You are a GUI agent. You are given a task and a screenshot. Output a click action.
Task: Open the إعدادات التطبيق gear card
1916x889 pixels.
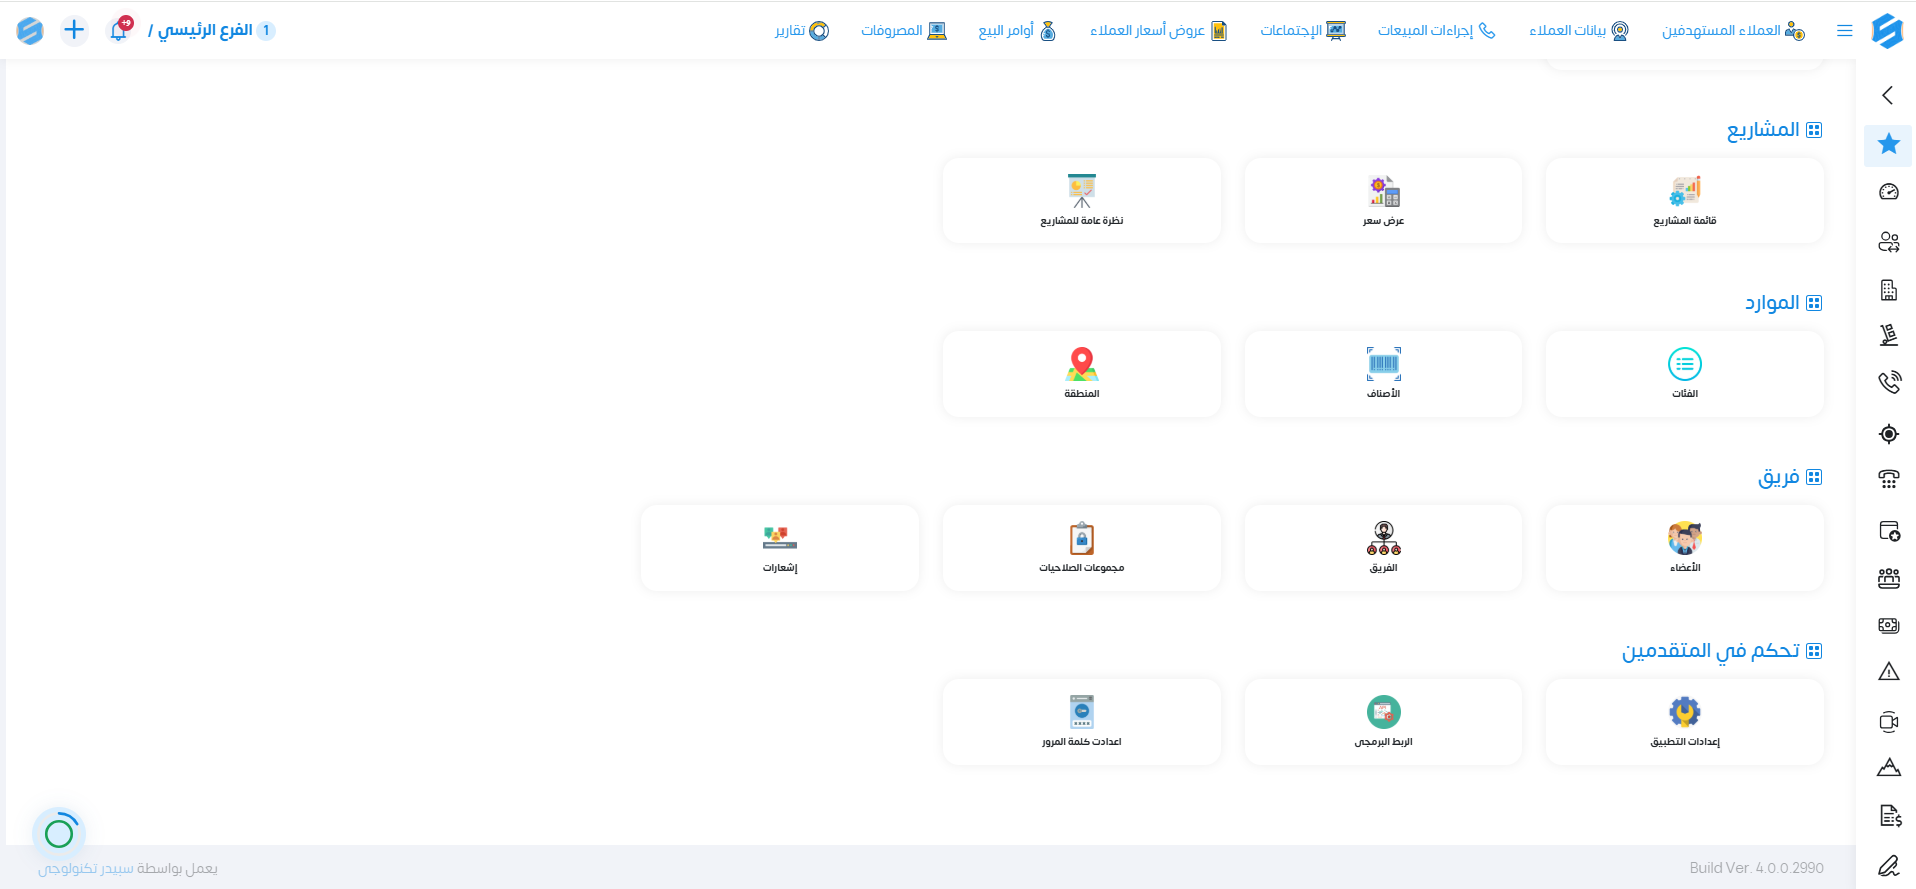tap(1684, 722)
